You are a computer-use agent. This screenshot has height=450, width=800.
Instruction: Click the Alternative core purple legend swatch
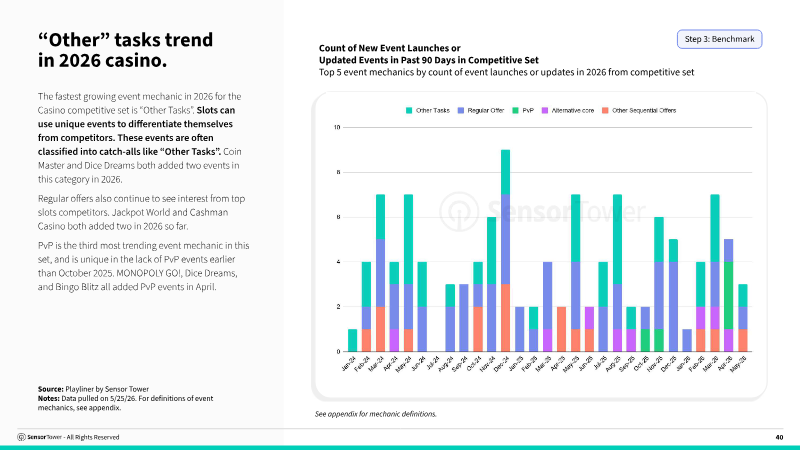544,110
